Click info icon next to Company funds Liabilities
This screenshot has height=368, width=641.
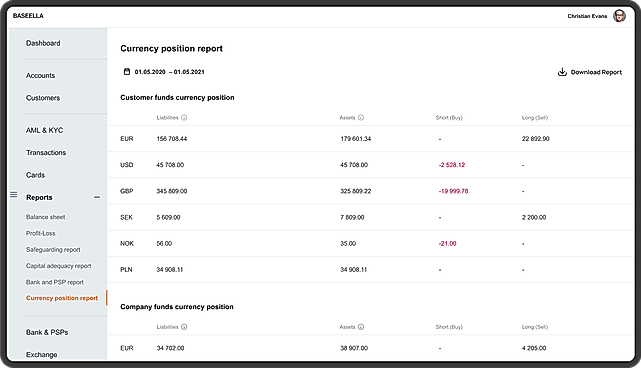coord(184,327)
